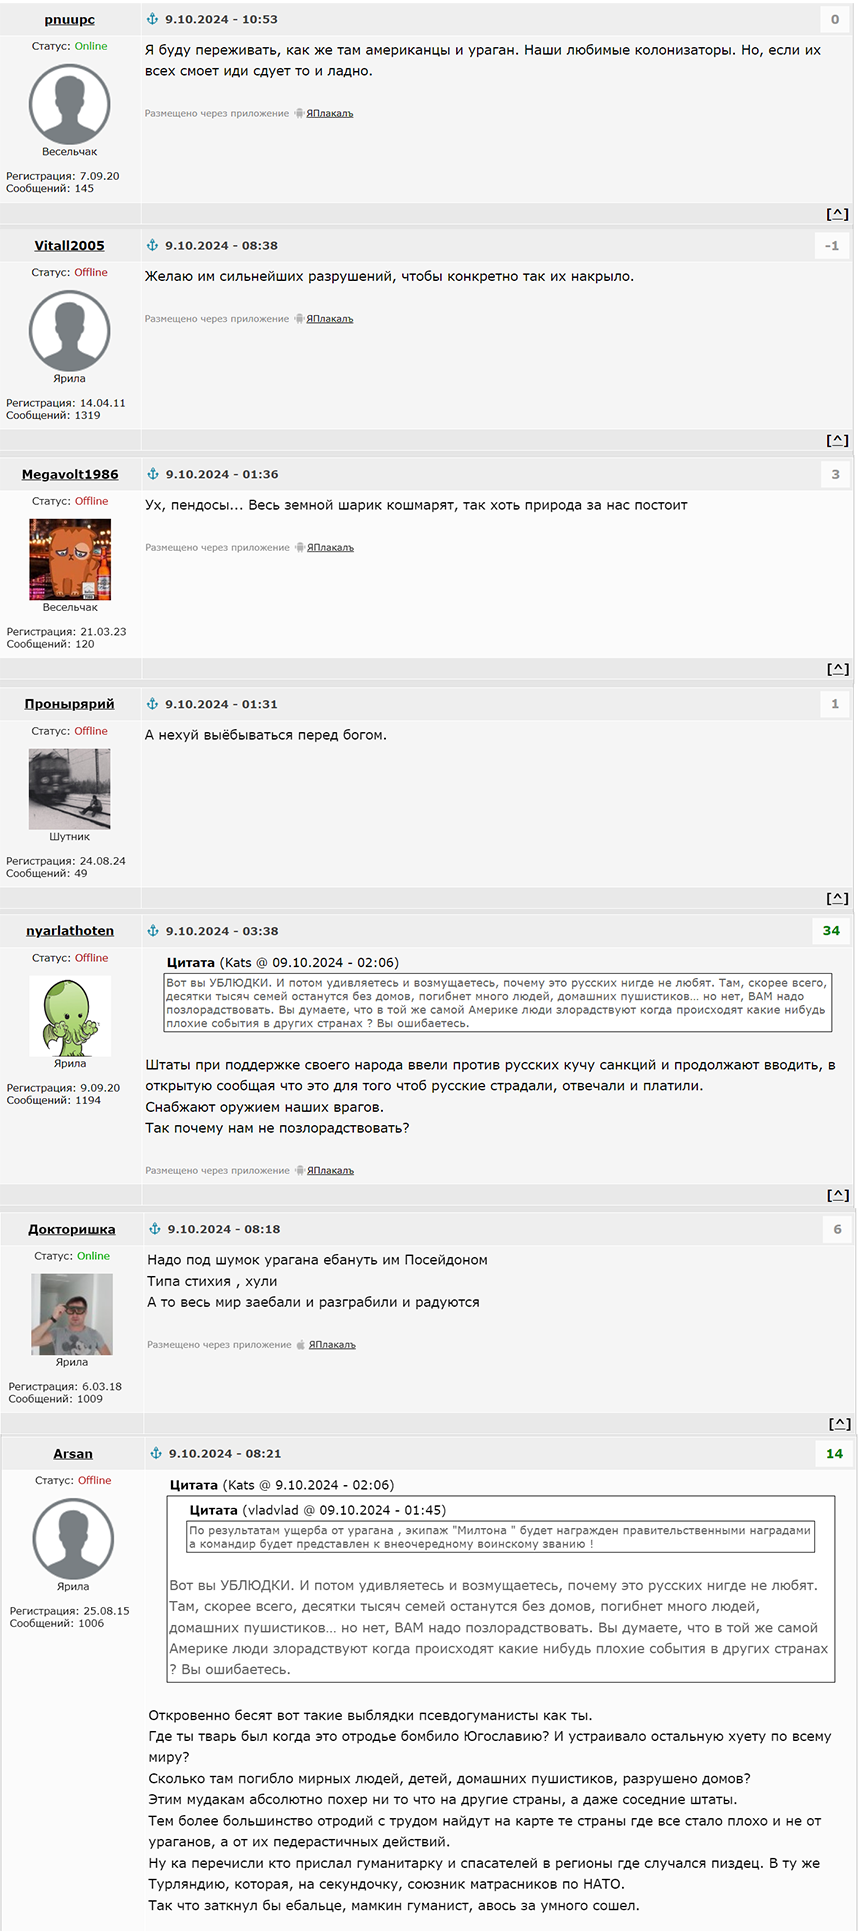Click rating score 14 on Arsan's post
The image size is (864, 1931).
(835, 1454)
